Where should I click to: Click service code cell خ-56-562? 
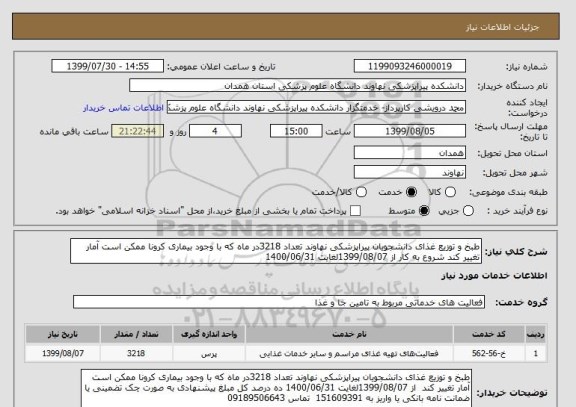489,354
